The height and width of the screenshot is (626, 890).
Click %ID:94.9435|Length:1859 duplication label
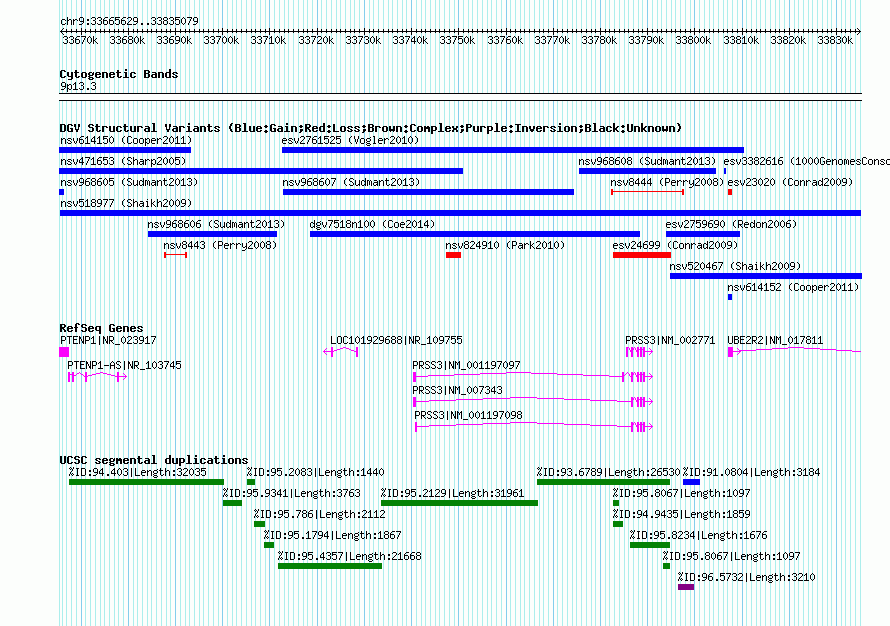(x=682, y=514)
